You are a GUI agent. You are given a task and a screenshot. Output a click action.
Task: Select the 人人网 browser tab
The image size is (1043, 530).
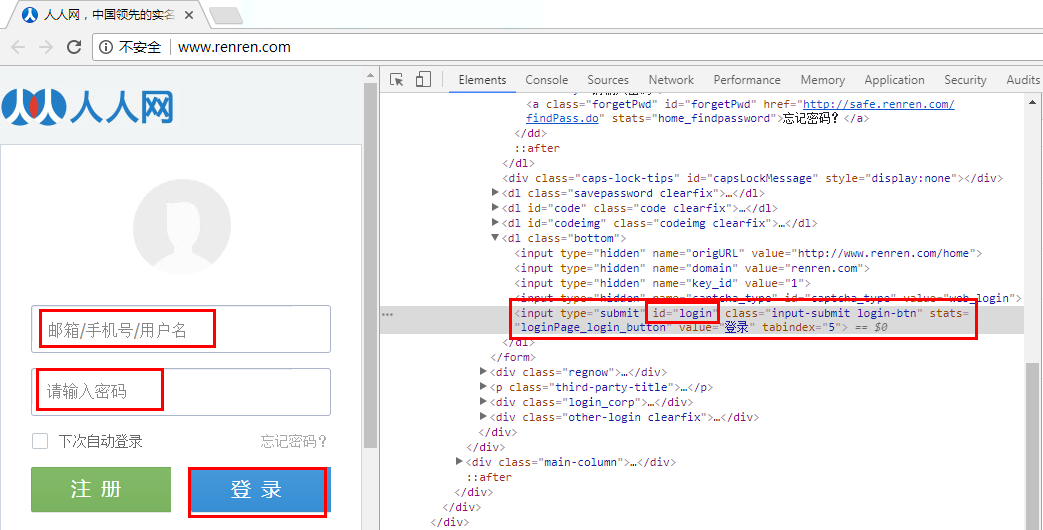[x=106, y=15]
